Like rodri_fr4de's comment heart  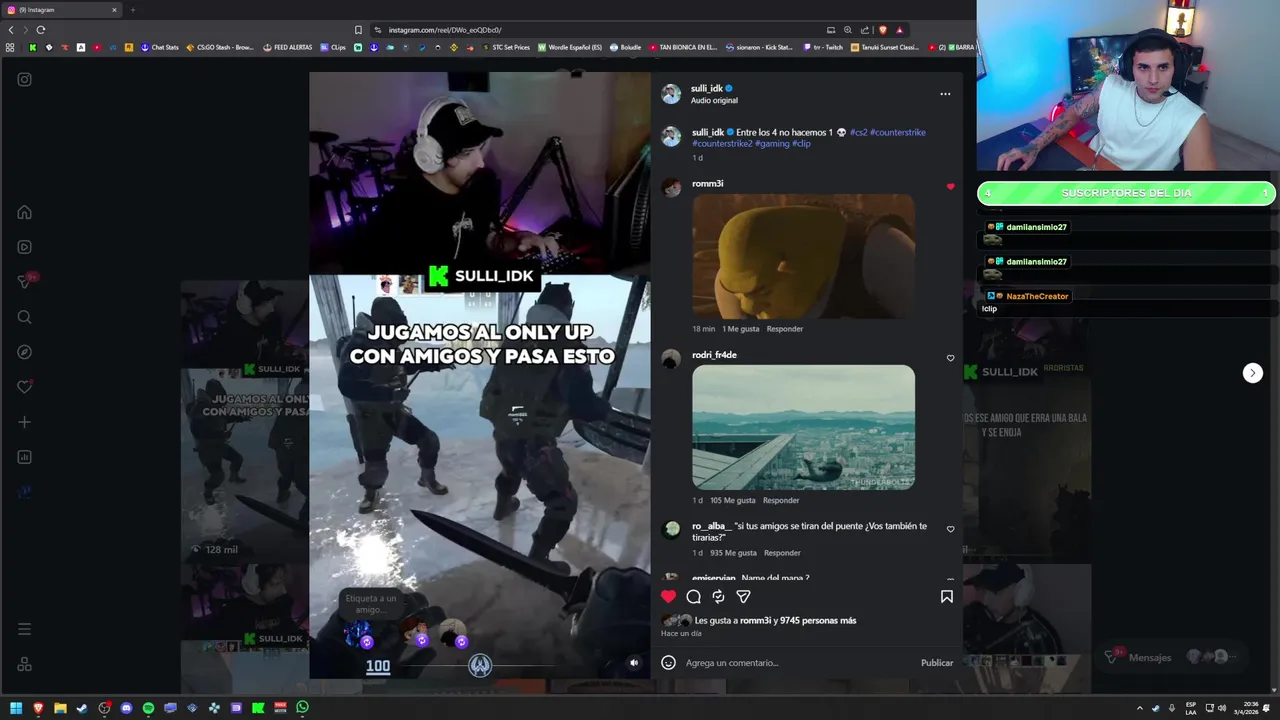click(x=951, y=358)
